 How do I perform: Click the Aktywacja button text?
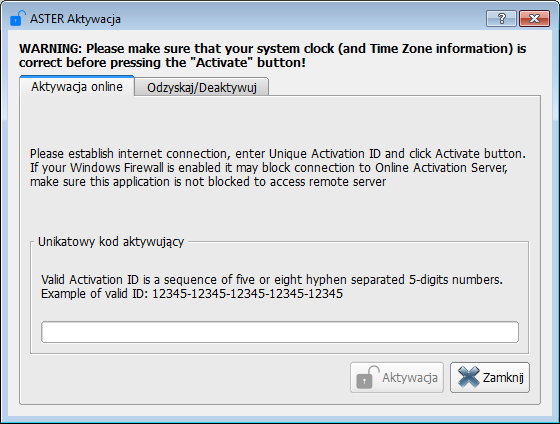pos(410,378)
